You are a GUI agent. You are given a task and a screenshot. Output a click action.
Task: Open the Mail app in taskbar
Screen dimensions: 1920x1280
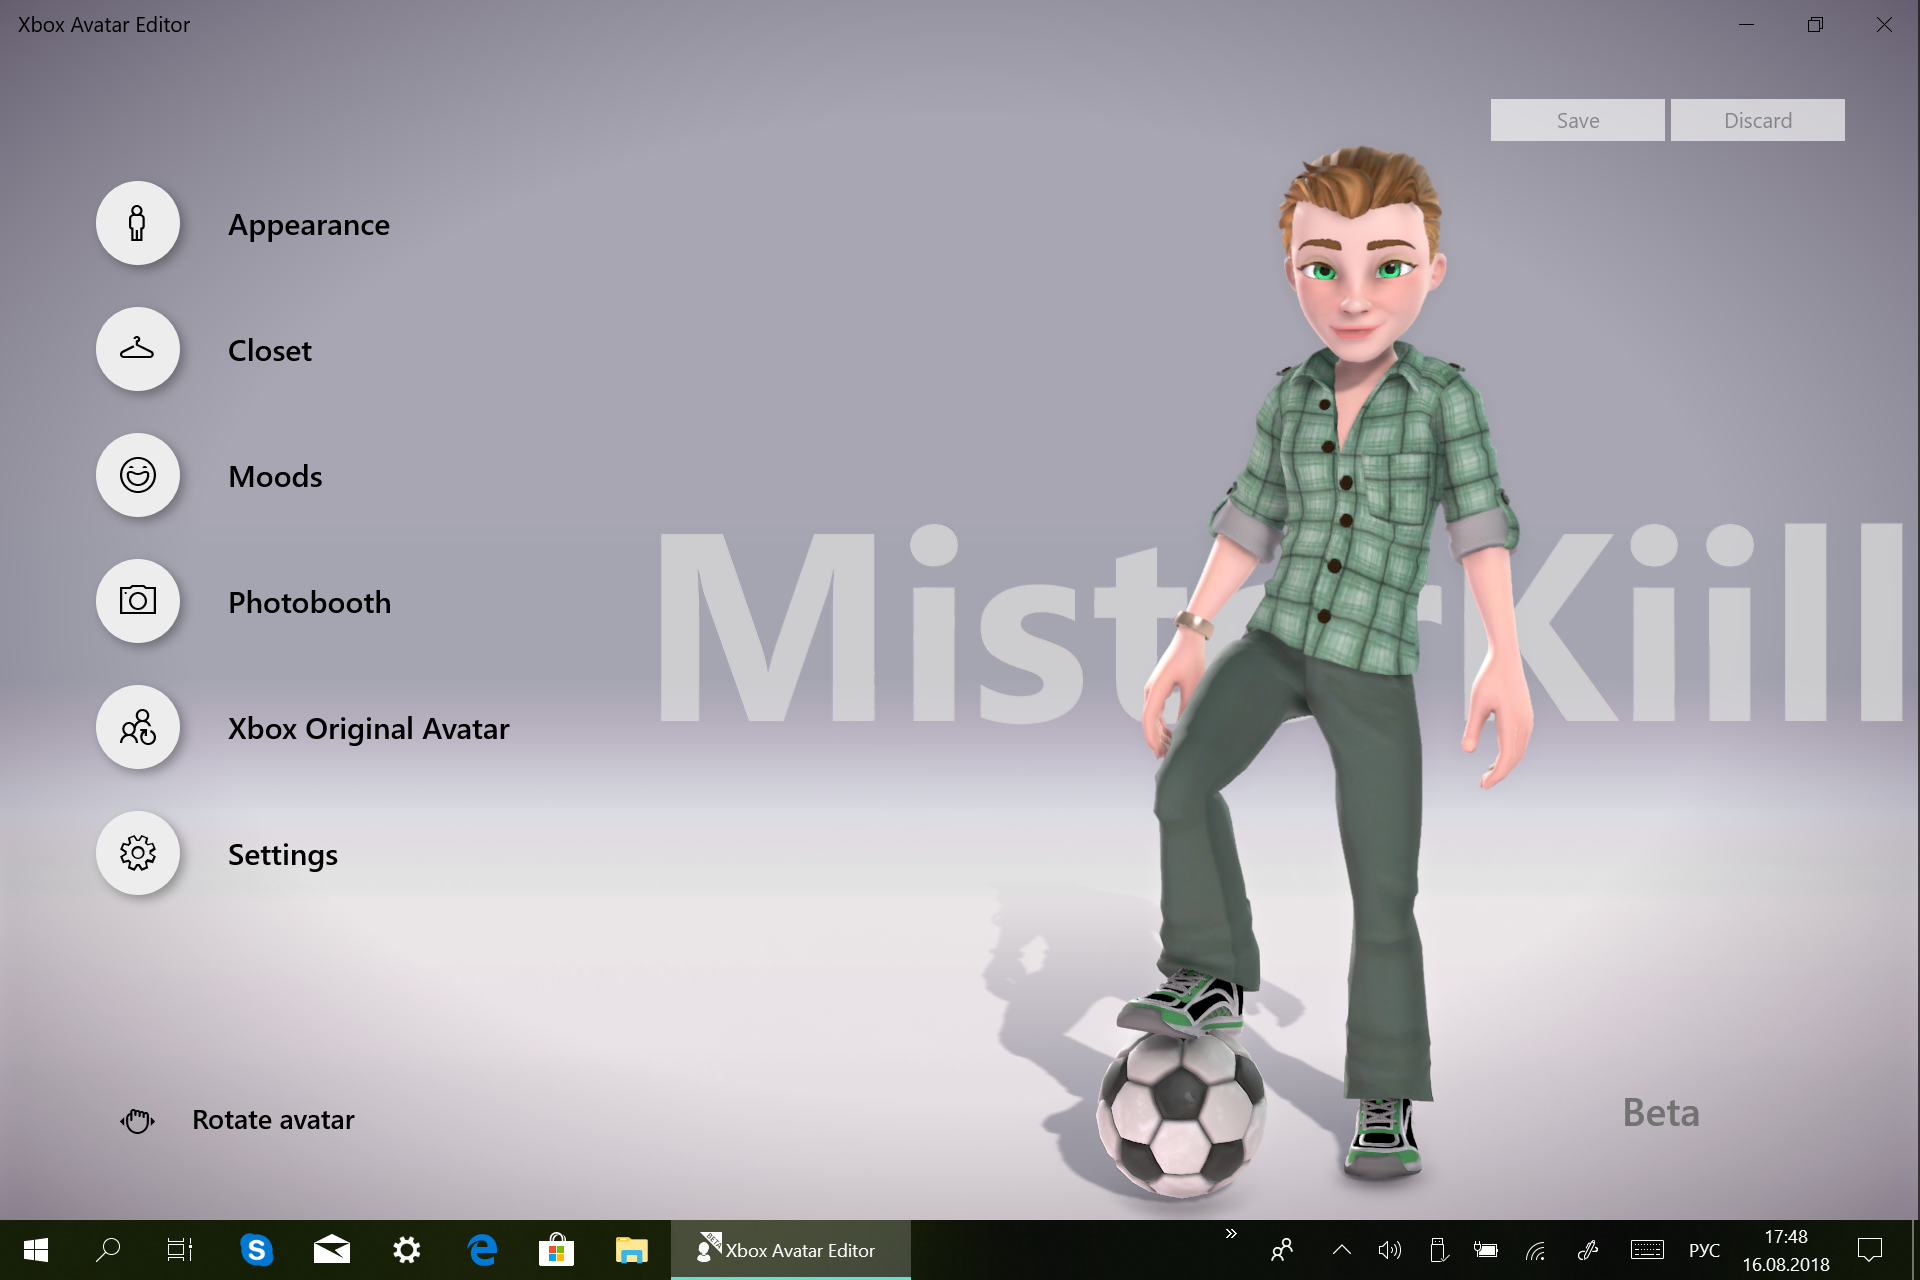(x=332, y=1250)
